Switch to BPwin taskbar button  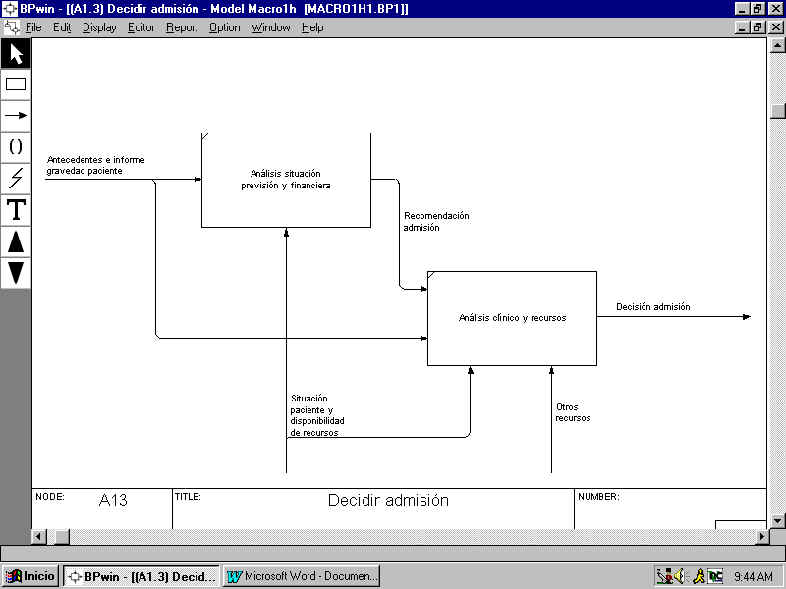click(x=141, y=575)
